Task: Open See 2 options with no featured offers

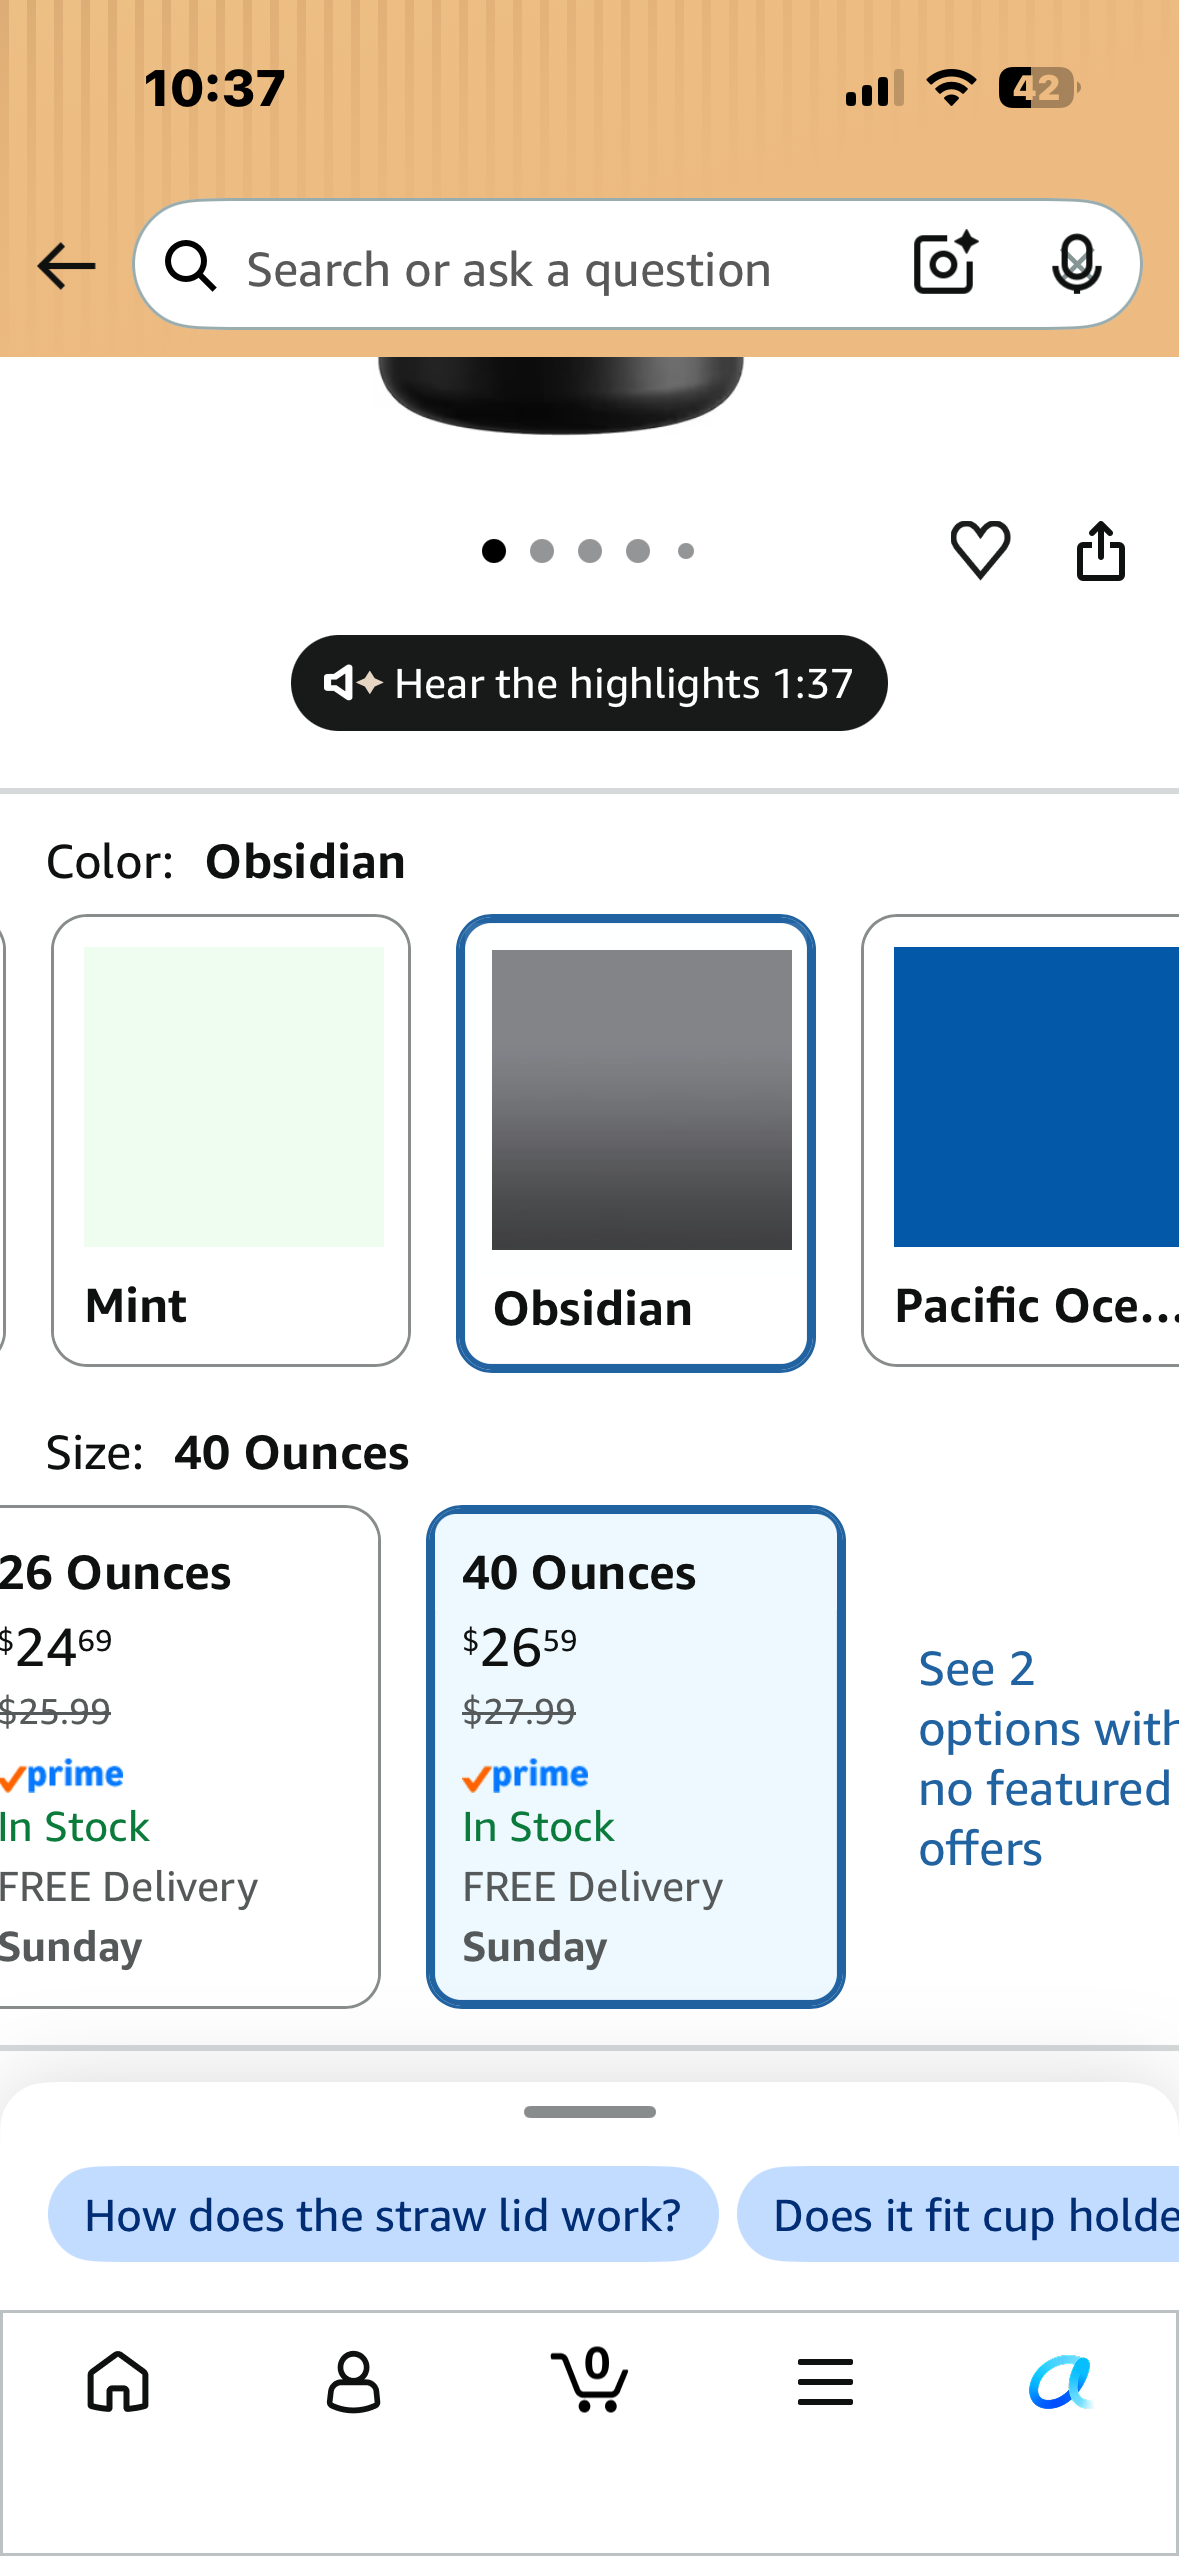Action: 1046,1758
